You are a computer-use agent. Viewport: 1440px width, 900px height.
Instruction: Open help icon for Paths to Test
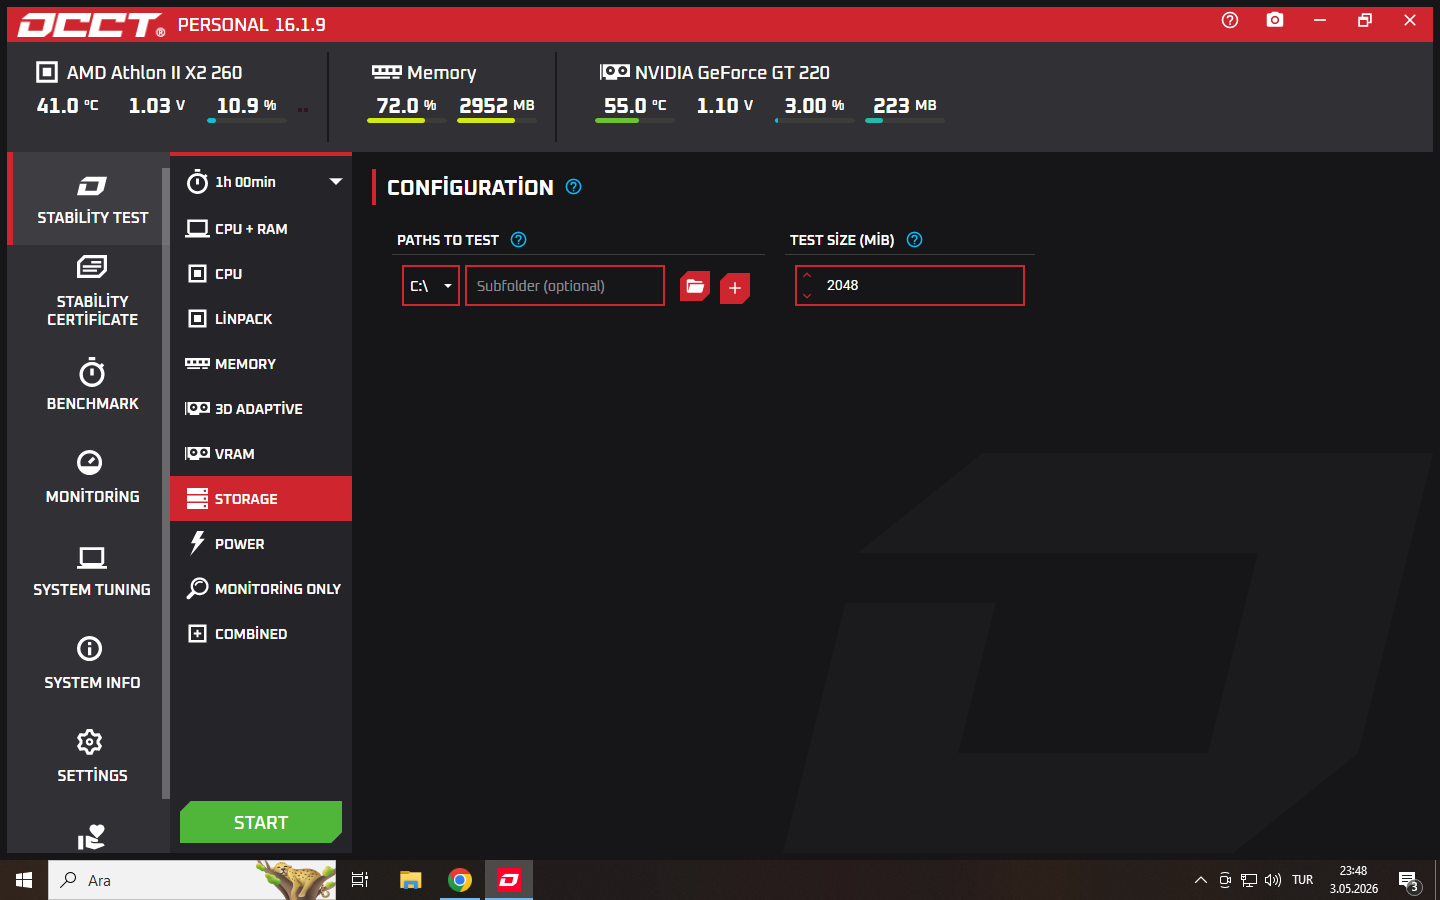[518, 240]
